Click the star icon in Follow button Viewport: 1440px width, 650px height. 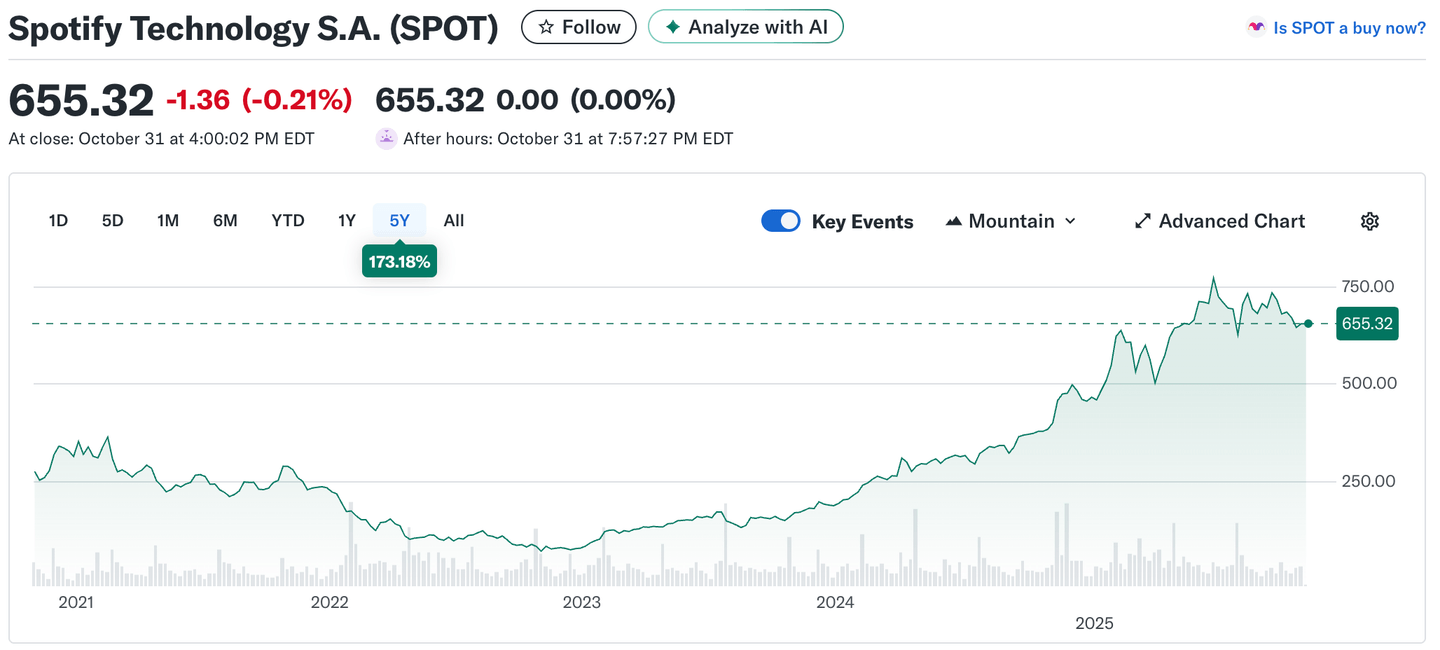[x=546, y=28]
